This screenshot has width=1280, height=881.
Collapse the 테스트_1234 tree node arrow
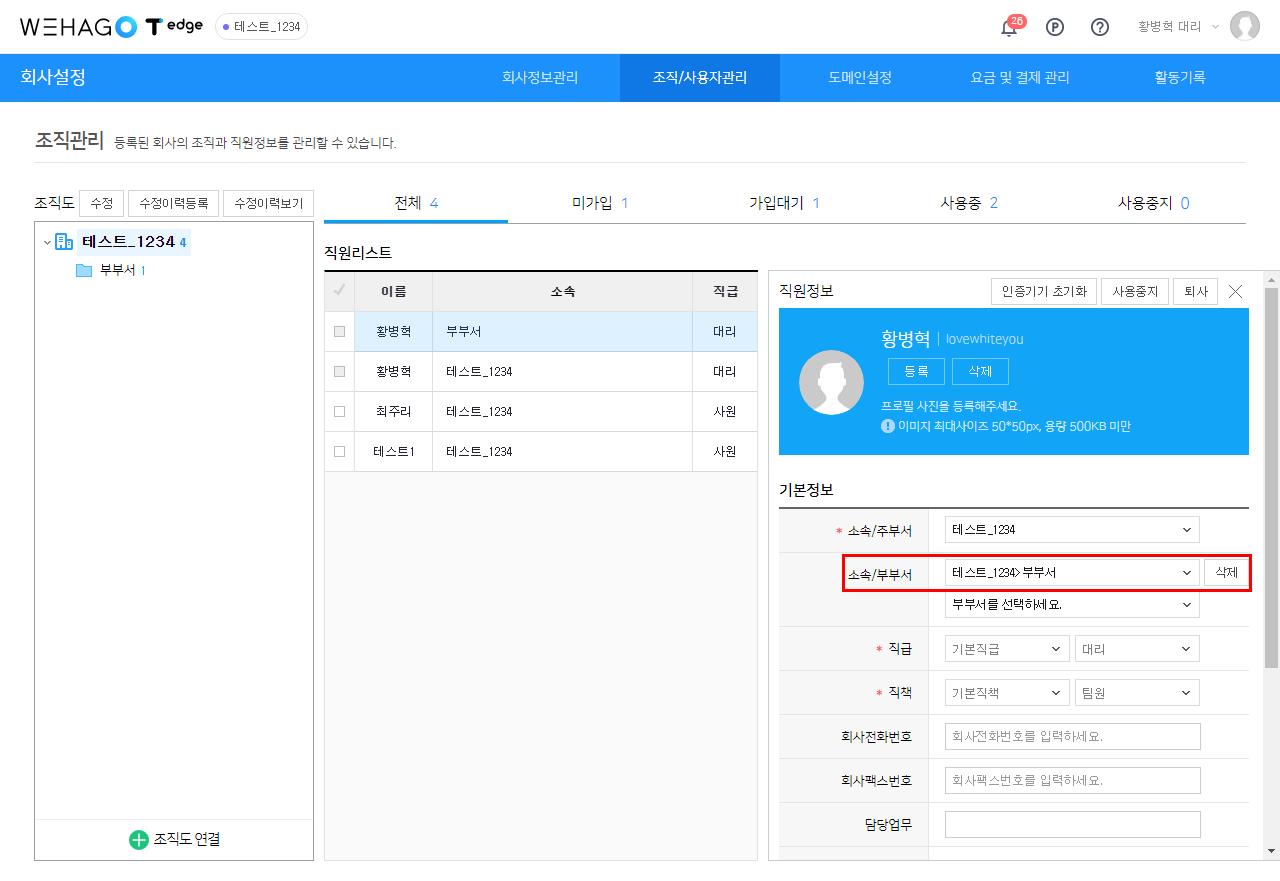47,242
